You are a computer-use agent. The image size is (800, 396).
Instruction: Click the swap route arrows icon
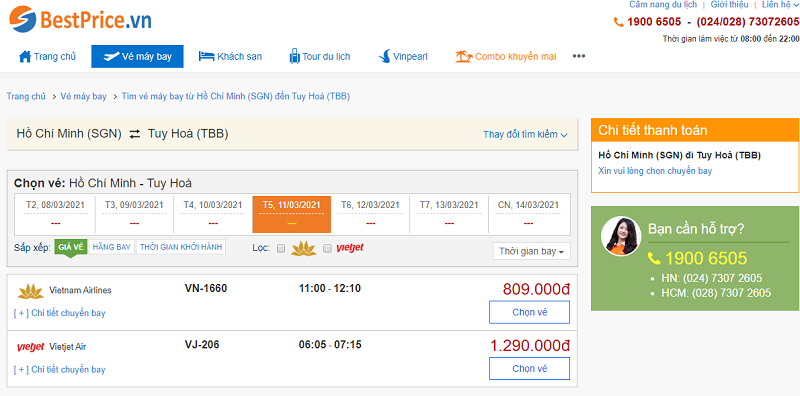[x=135, y=134]
